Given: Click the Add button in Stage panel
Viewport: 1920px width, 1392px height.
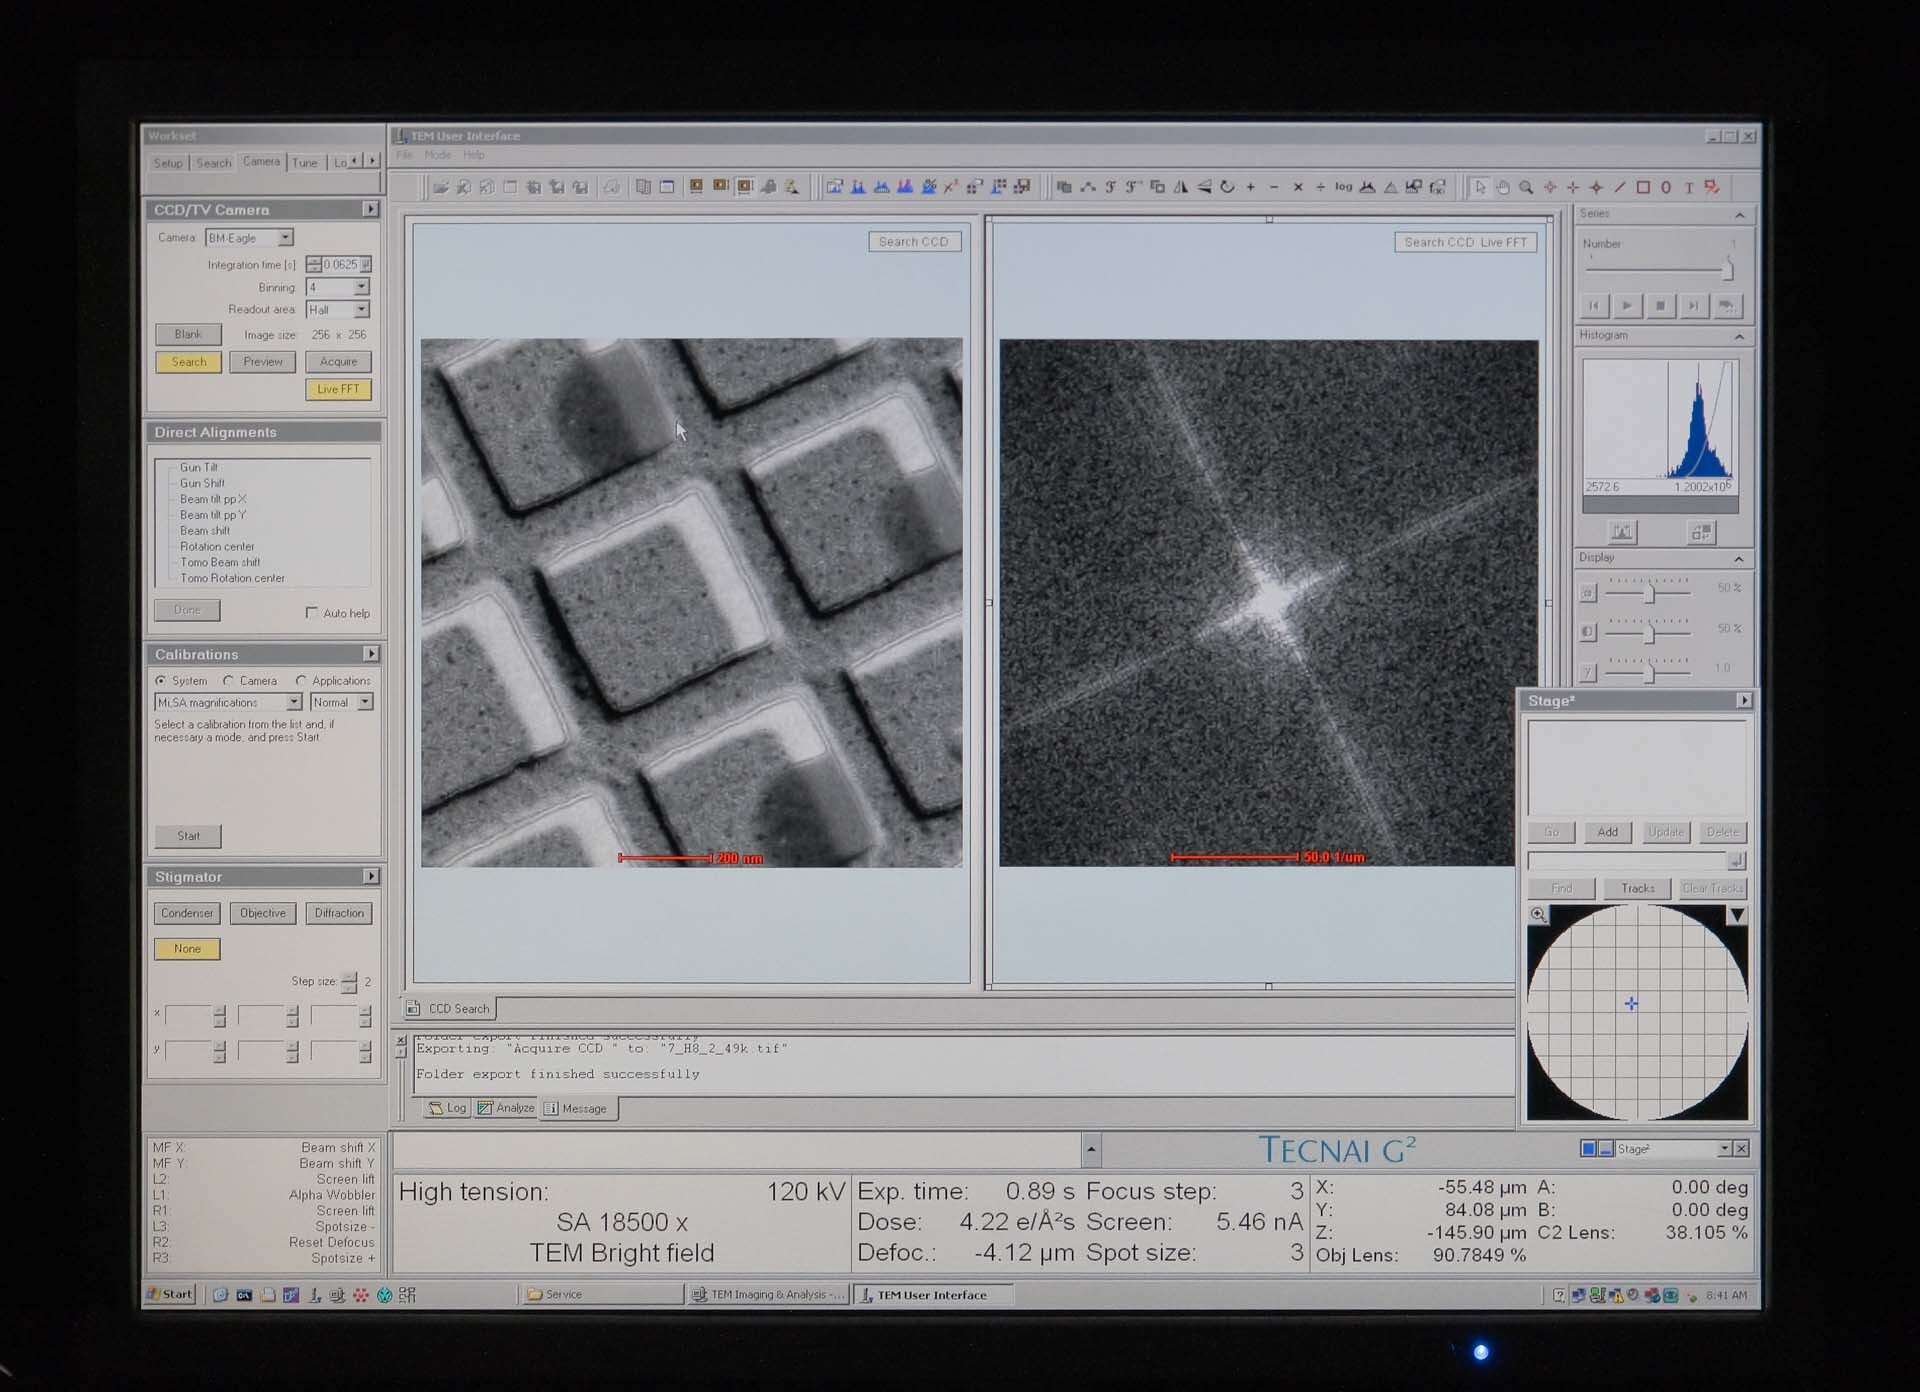Looking at the screenshot, I should [1607, 832].
